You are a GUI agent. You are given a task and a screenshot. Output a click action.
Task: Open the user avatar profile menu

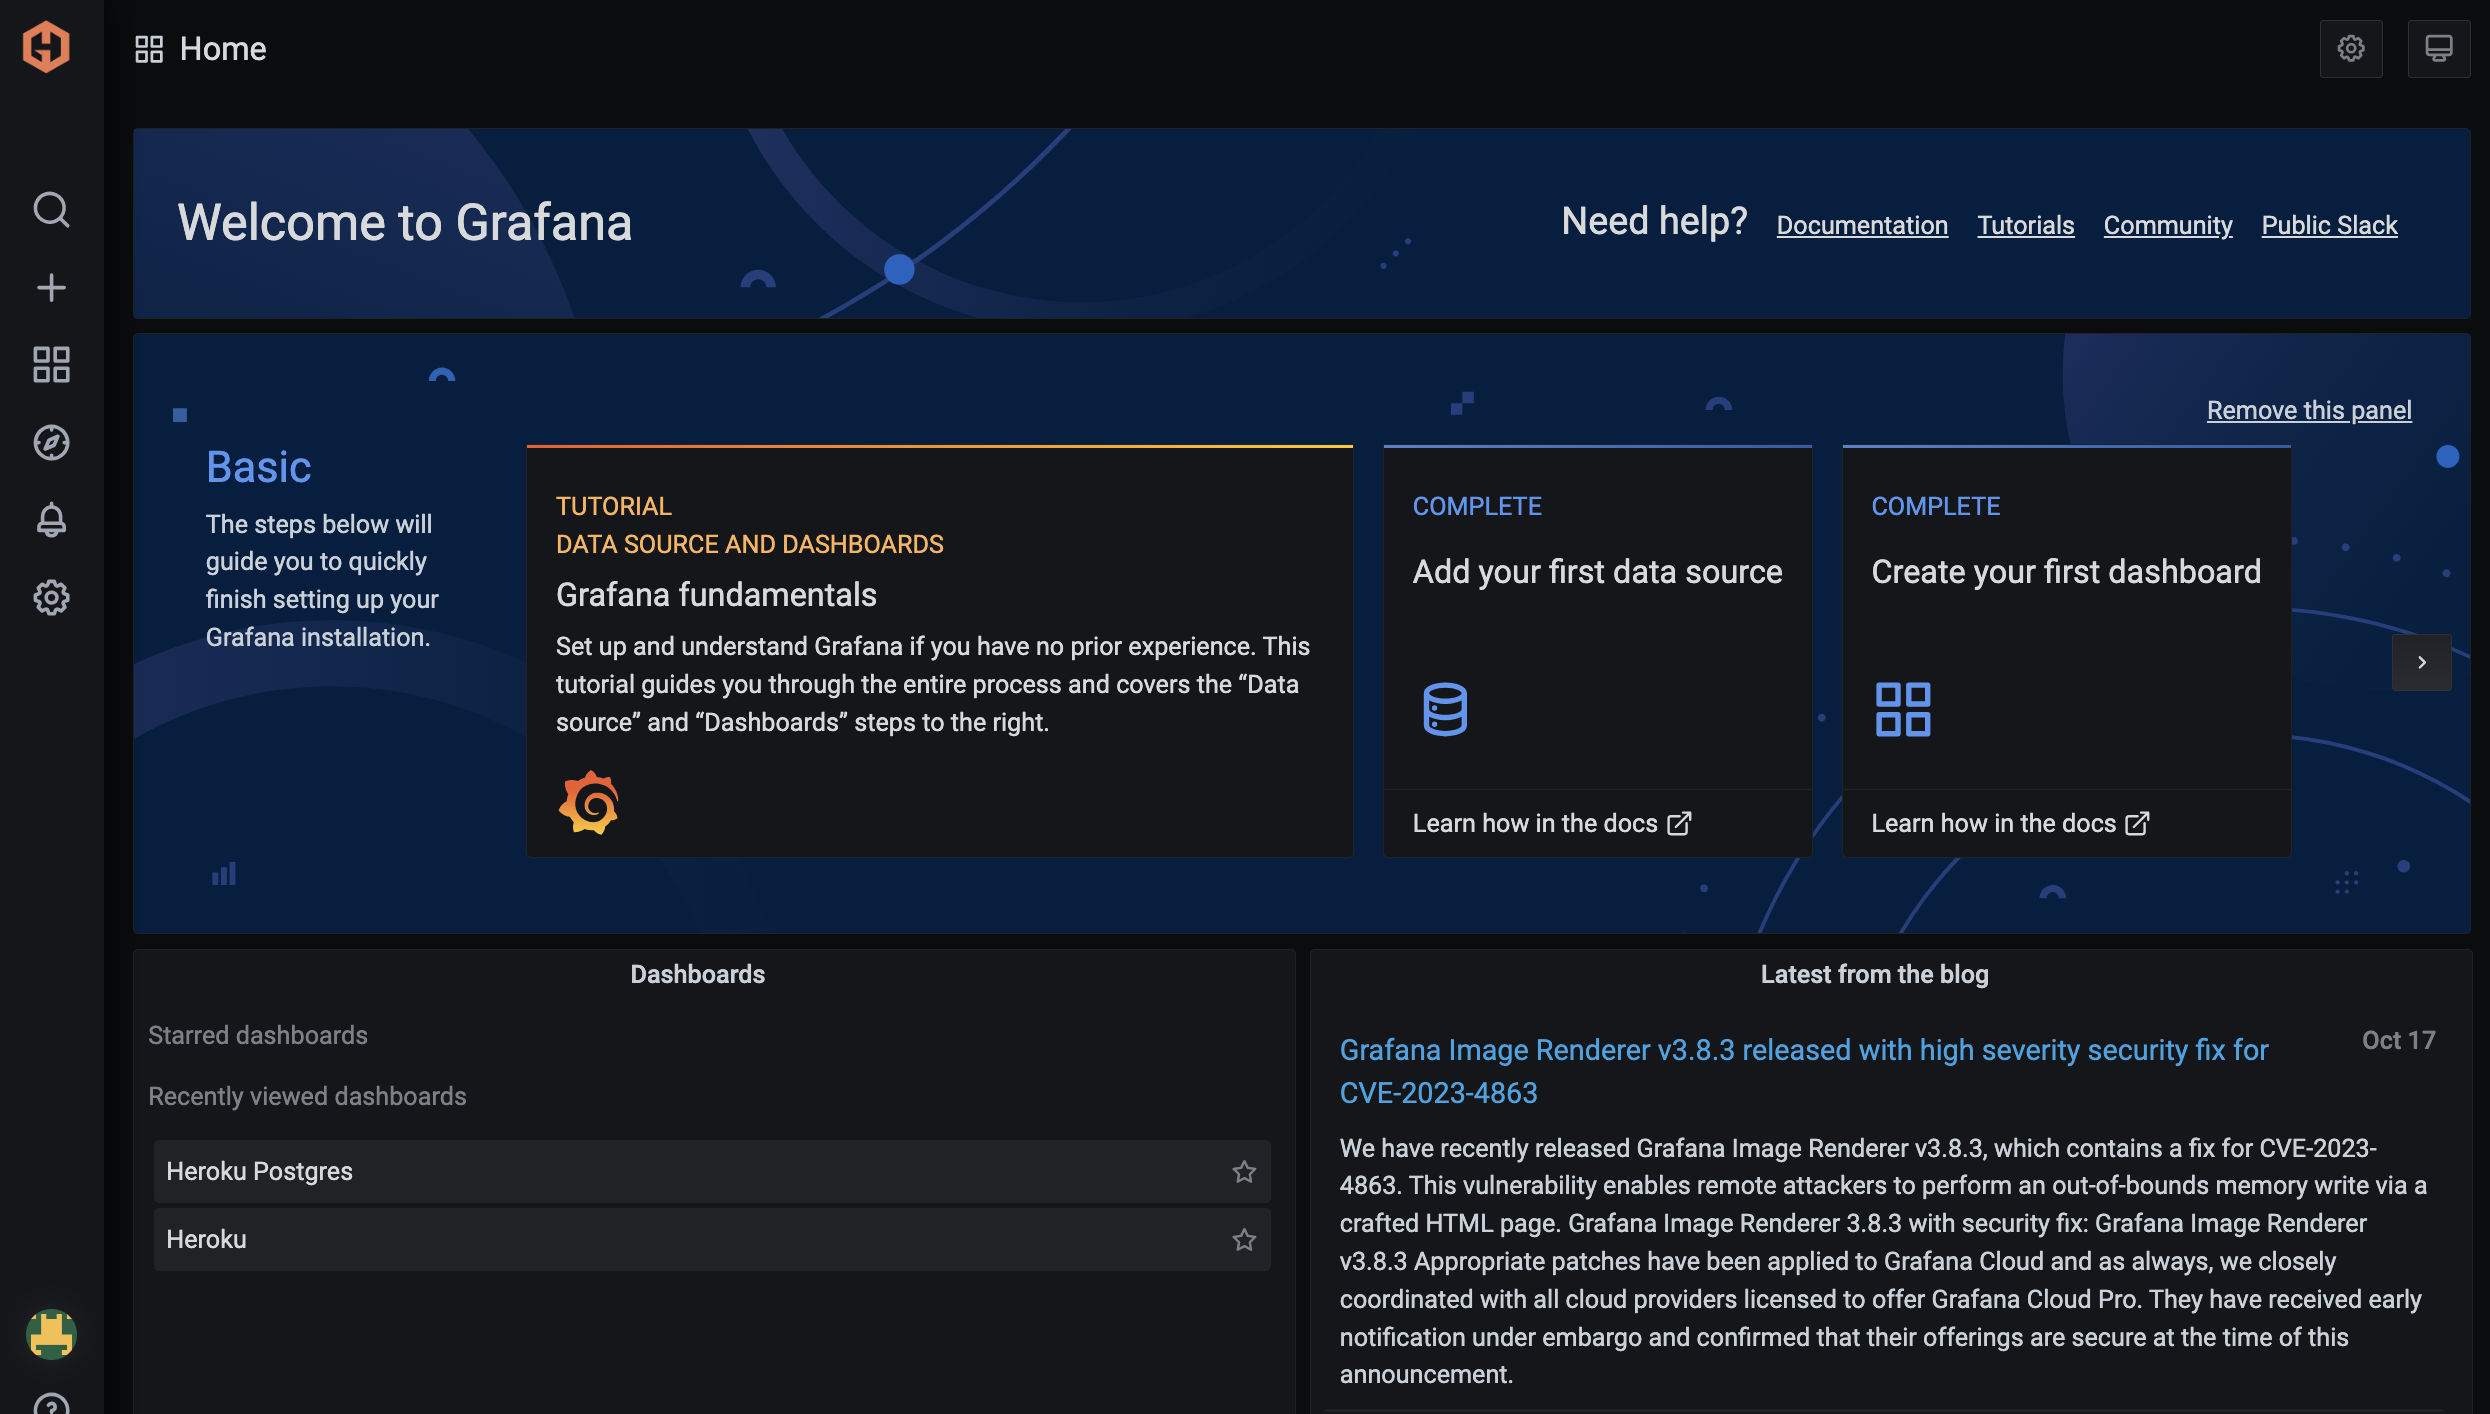point(51,1334)
